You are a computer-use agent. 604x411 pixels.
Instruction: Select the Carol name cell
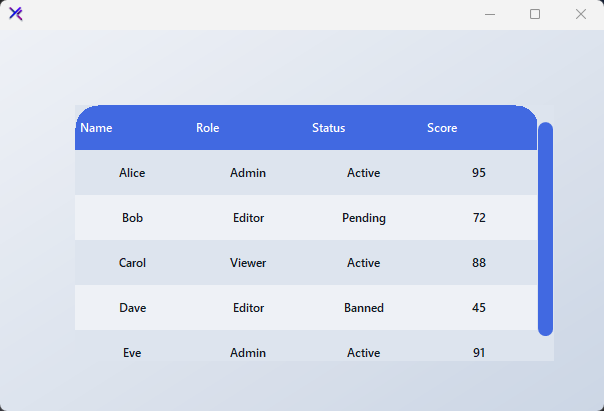coord(132,263)
